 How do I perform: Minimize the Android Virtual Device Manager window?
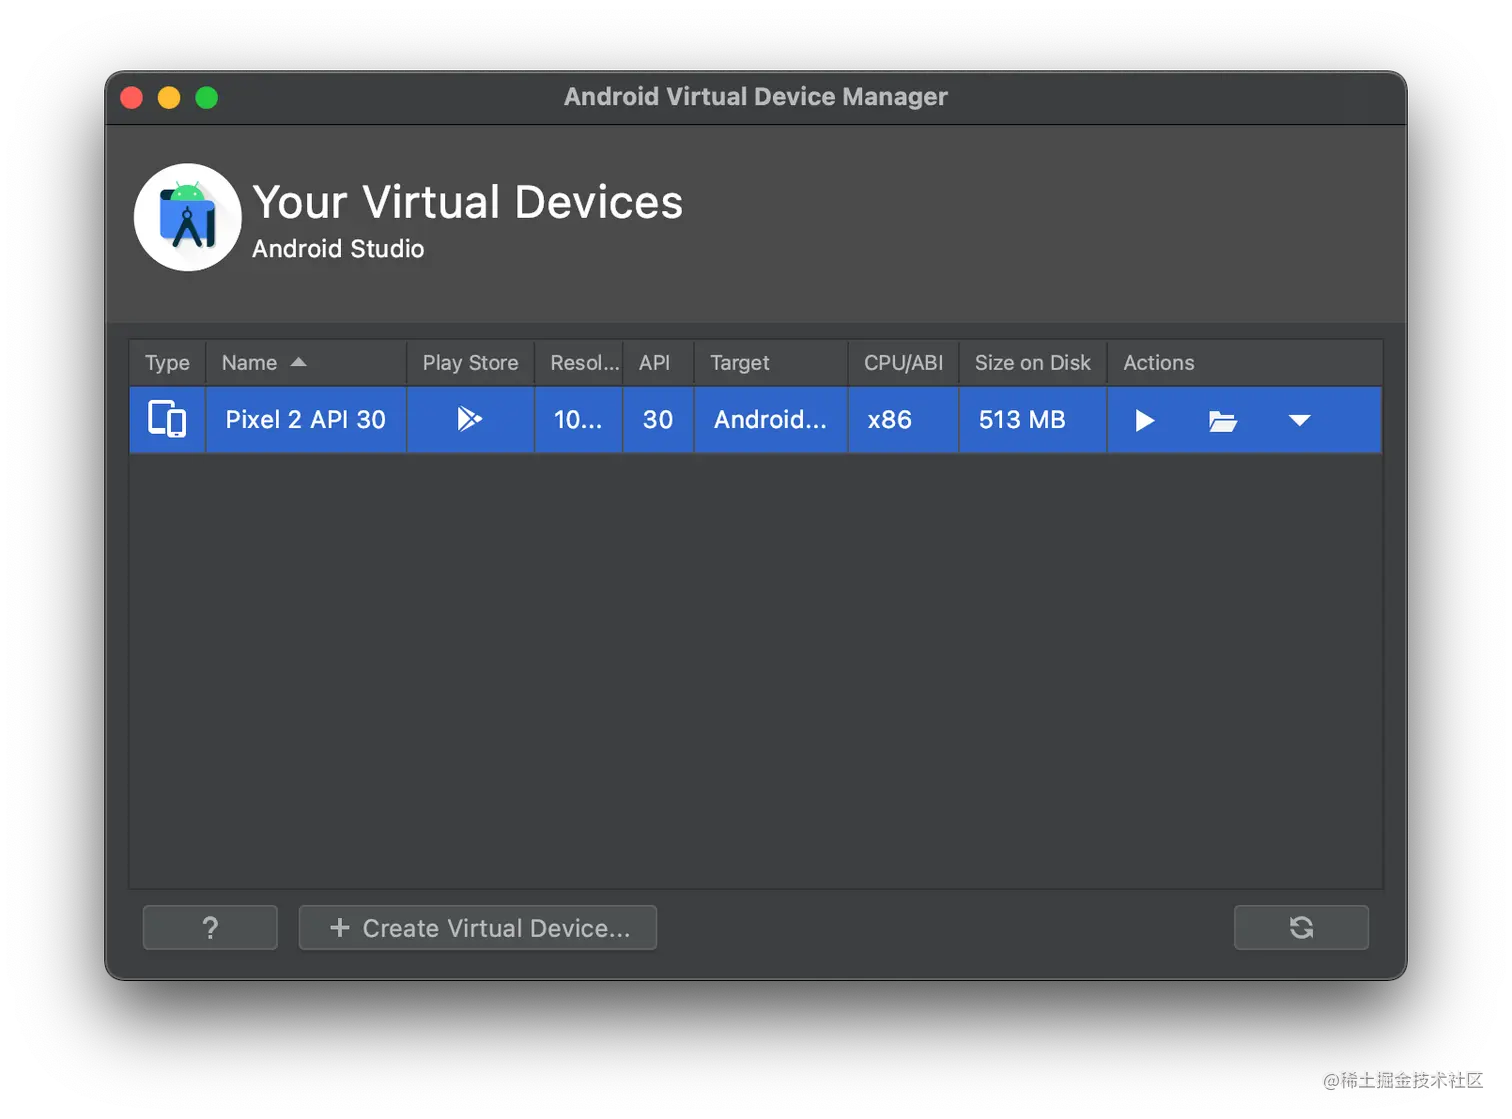pyautogui.click(x=169, y=97)
